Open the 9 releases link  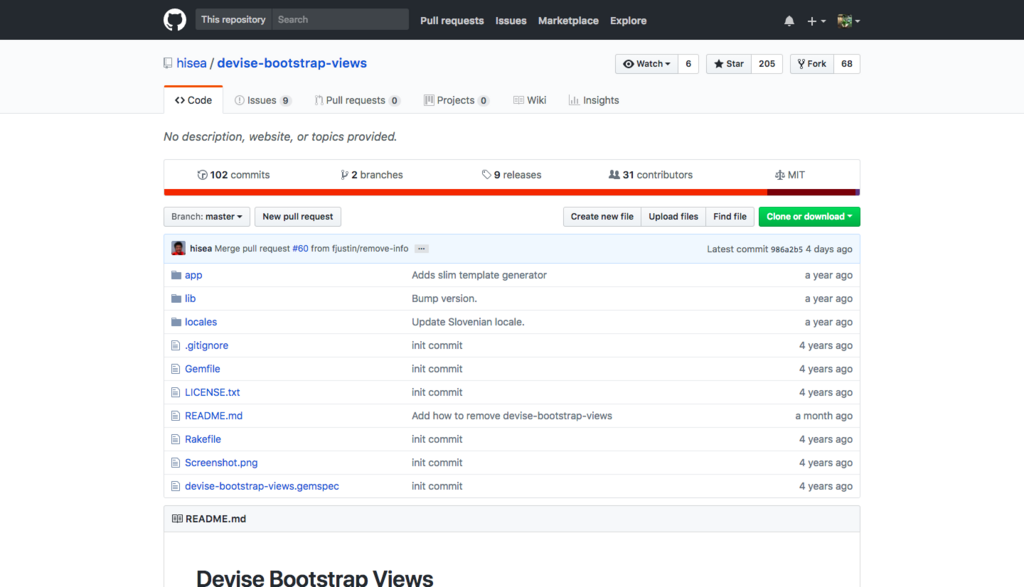pyautogui.click(x=511, y=175)
